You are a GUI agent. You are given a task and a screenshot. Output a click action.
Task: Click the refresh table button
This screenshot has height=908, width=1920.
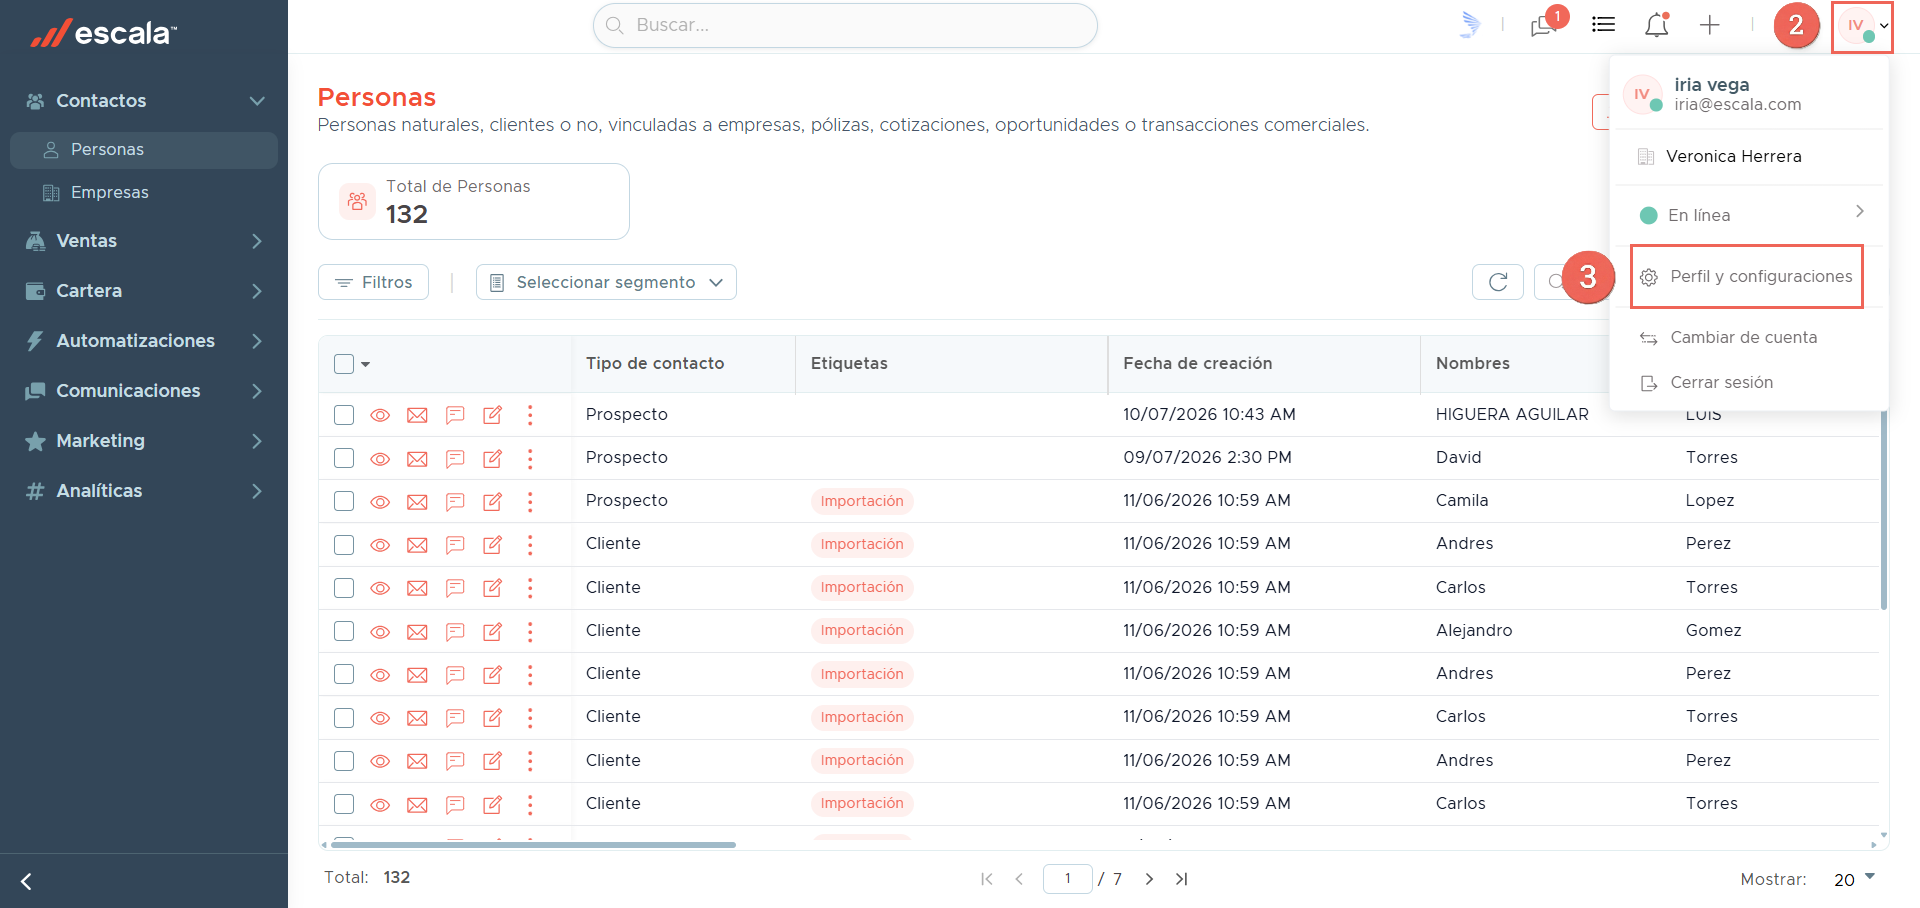pos(1498,282)
